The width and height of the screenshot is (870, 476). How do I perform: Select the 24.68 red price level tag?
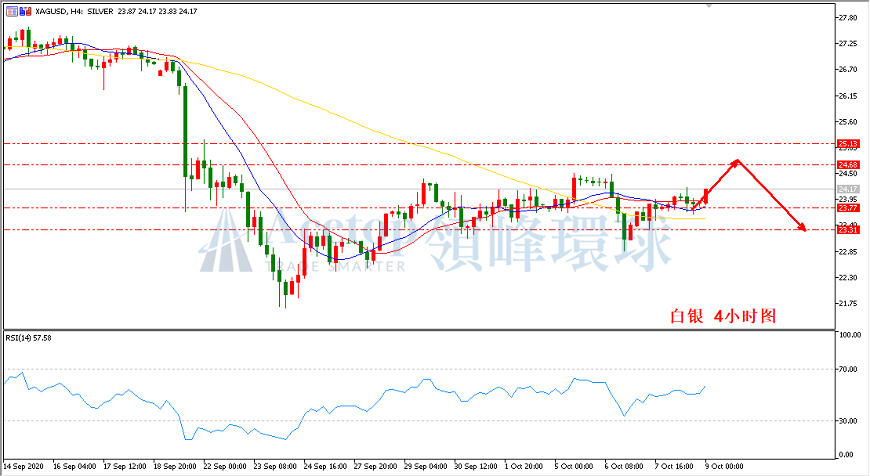pos(848,165)
